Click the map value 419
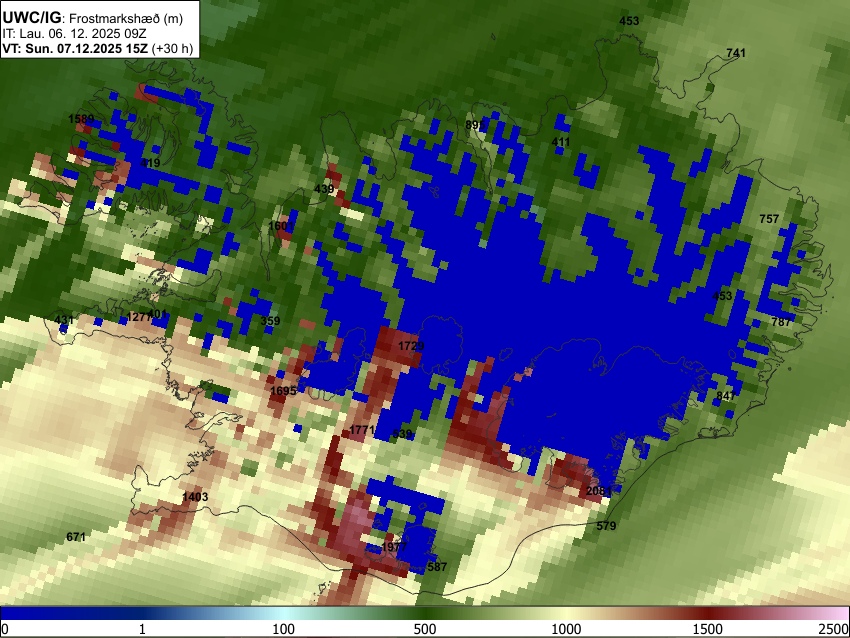This screenshot has width=850, height=638. pyautogui.click(x=150, y=163)
